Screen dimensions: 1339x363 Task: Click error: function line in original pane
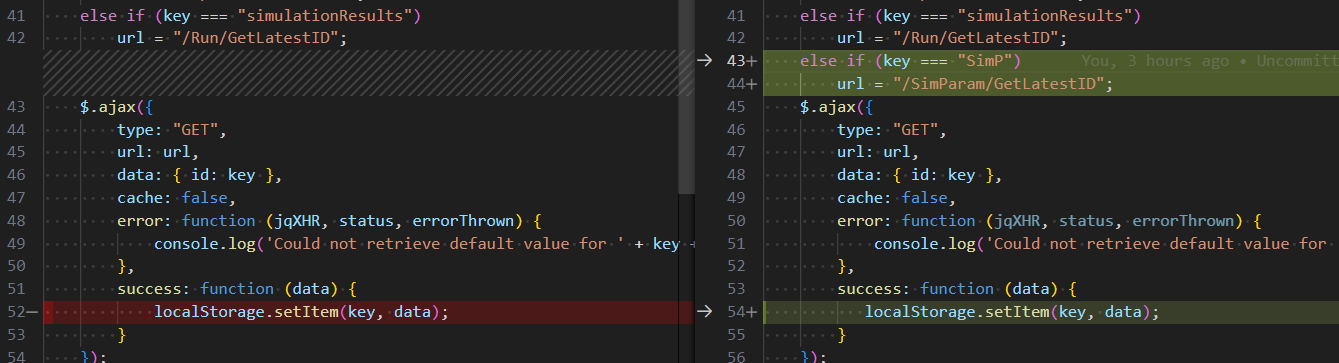pyautogui.click(x=330, y=221)
